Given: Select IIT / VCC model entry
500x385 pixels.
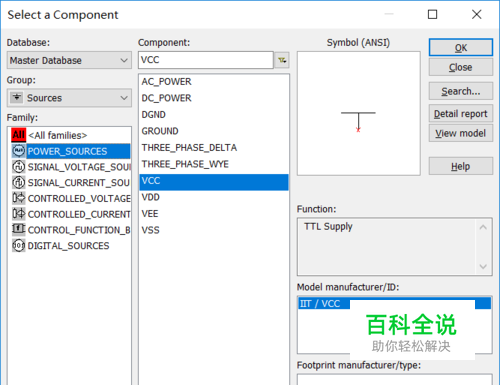Looking at the screenshot, I should tap(394, 304).
